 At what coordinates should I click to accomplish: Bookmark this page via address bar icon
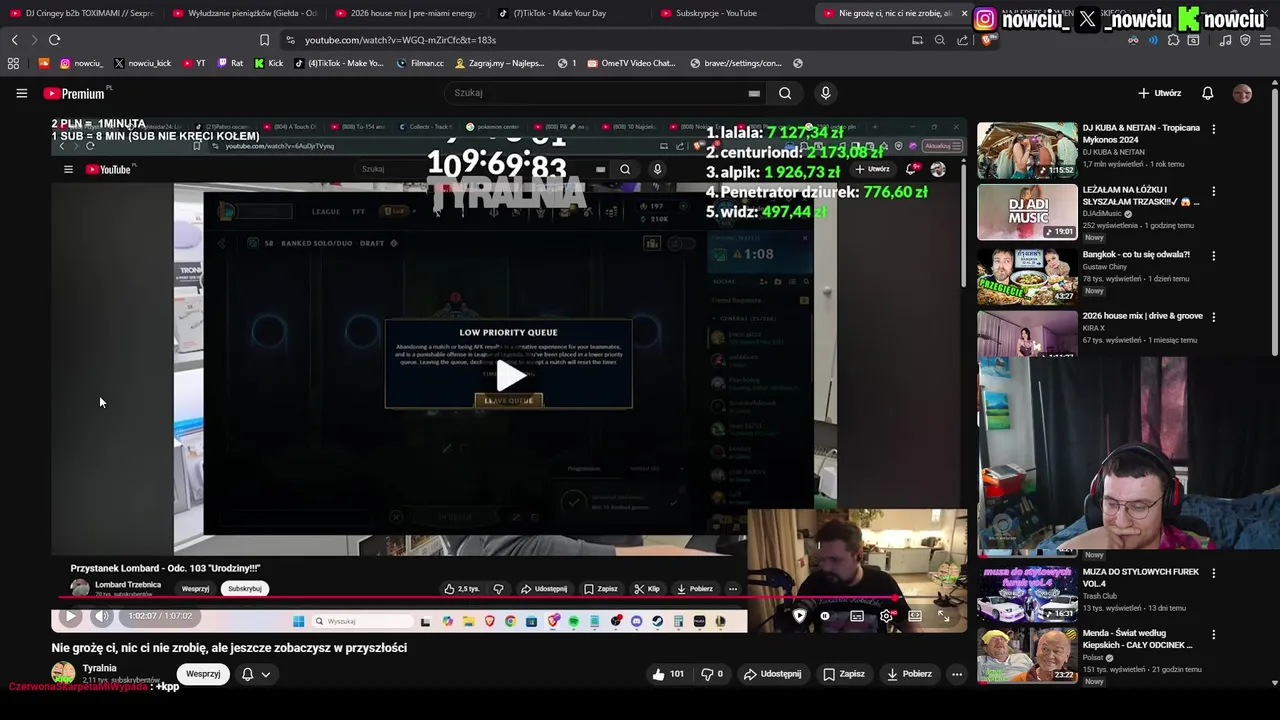[264, 40]
